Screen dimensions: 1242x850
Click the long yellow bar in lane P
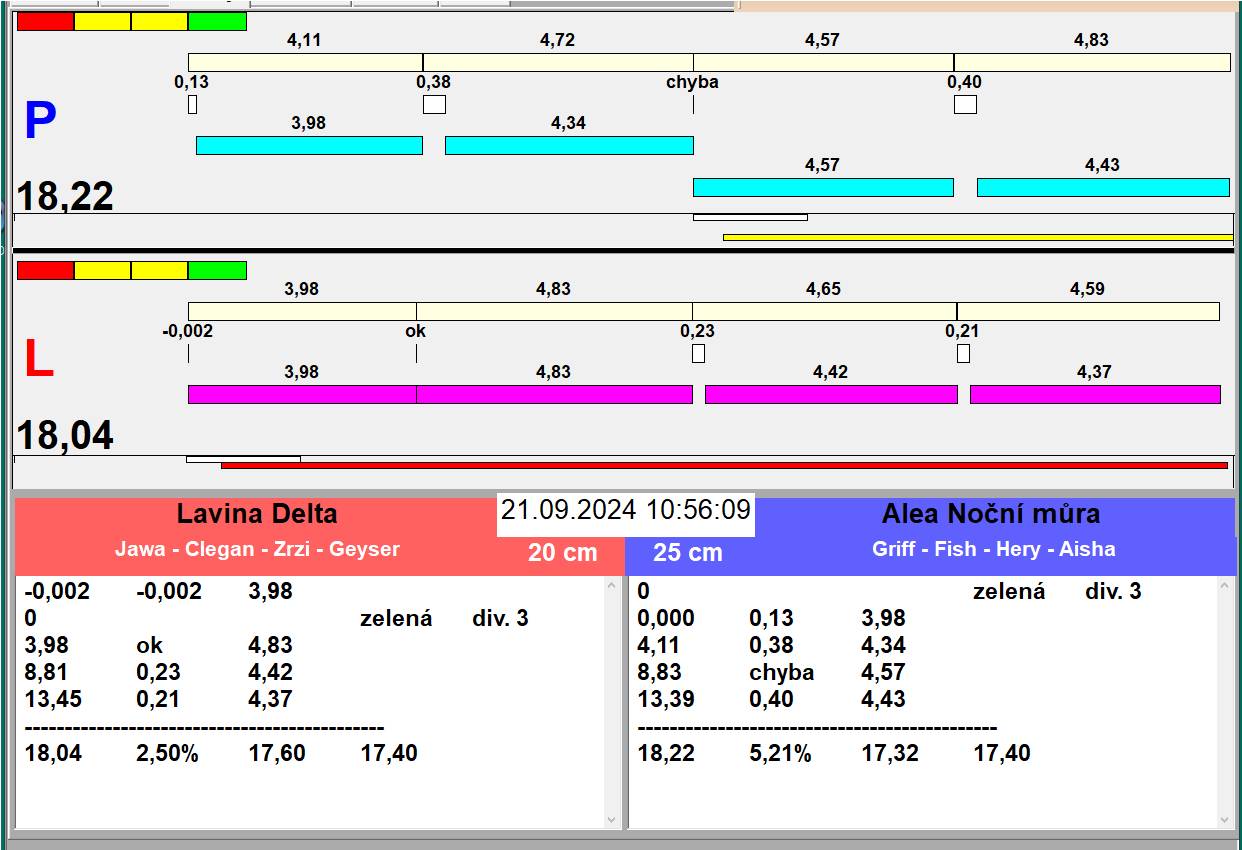coord(977,237)
